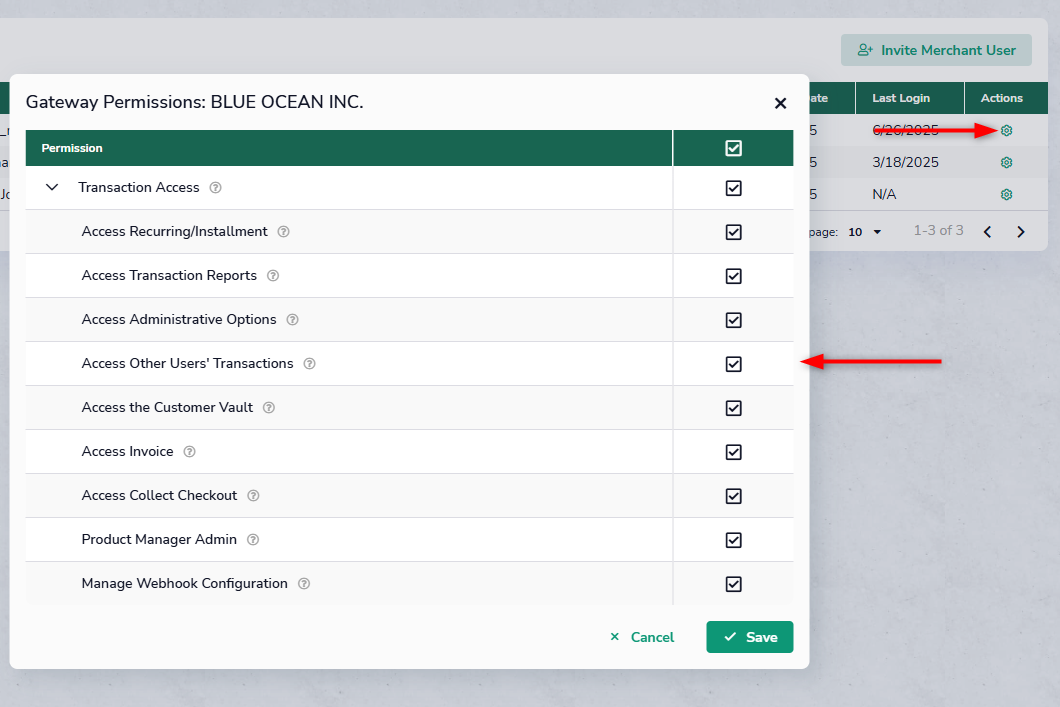
Task: Open help tooltip for Access Transaction Reports
Action: click(273, 276)
